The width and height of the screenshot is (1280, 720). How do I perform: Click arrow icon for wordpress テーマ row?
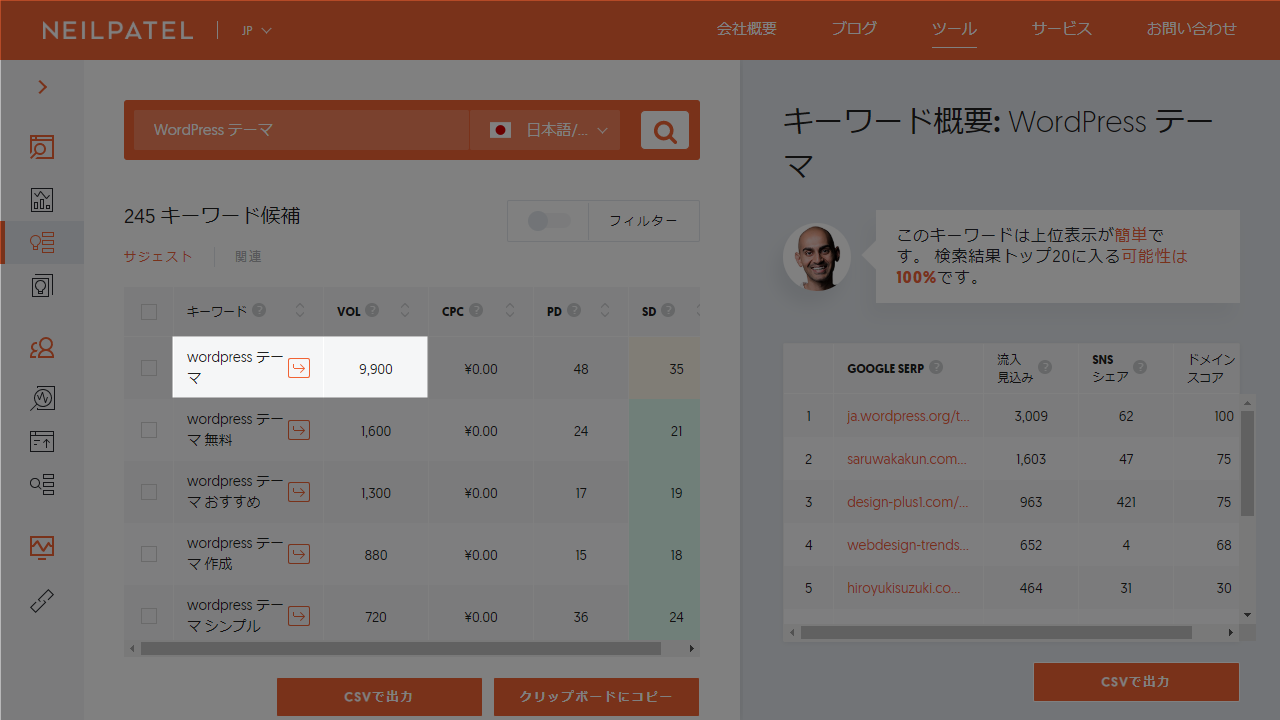point(299,368)
